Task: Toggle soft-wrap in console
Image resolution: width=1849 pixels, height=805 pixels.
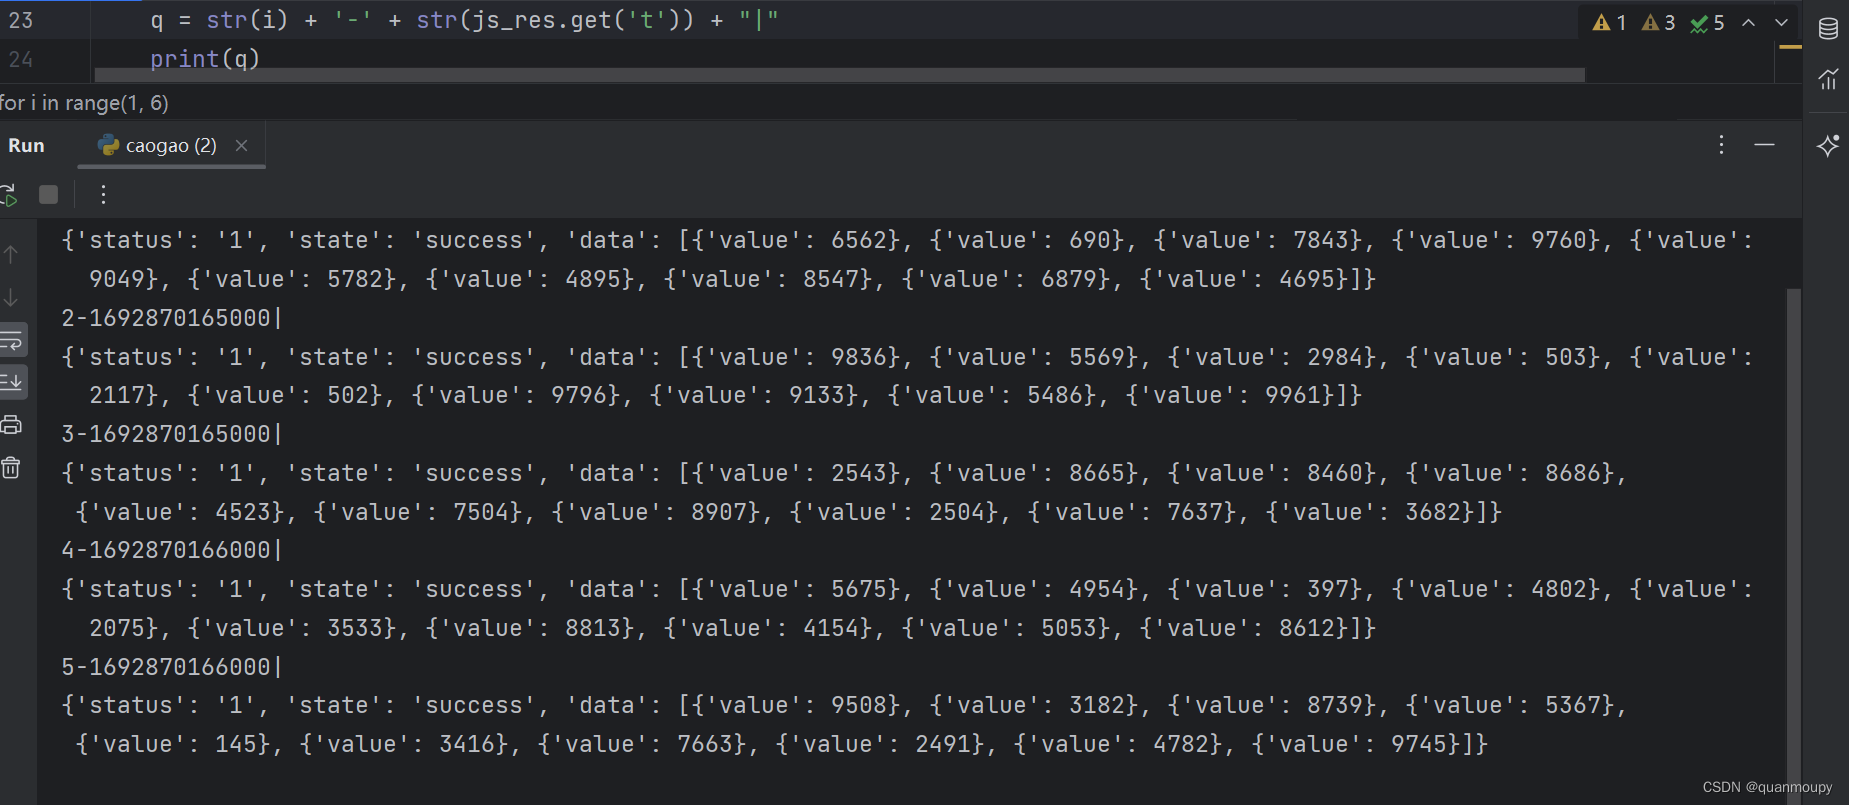Action: click(x=12, y=340)
